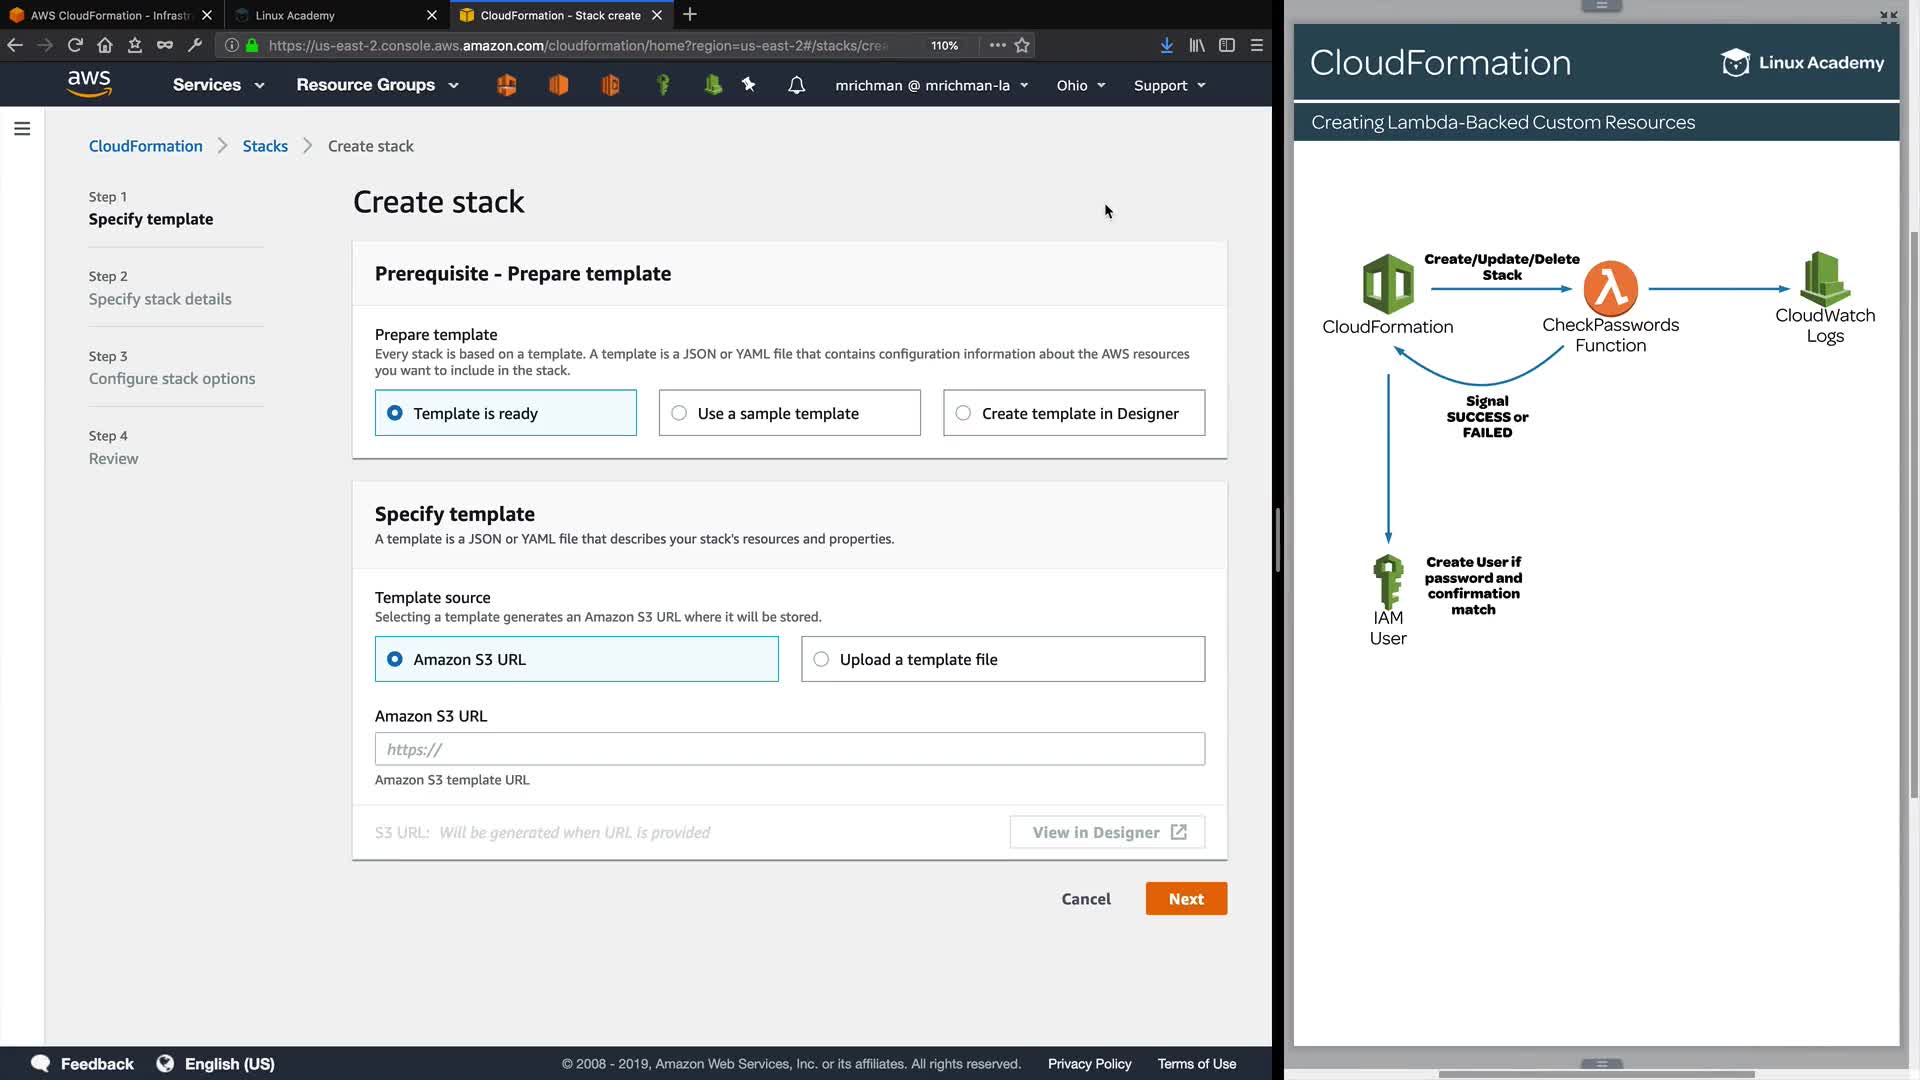Click the Amazon S3 URL input field

point(789,749)
